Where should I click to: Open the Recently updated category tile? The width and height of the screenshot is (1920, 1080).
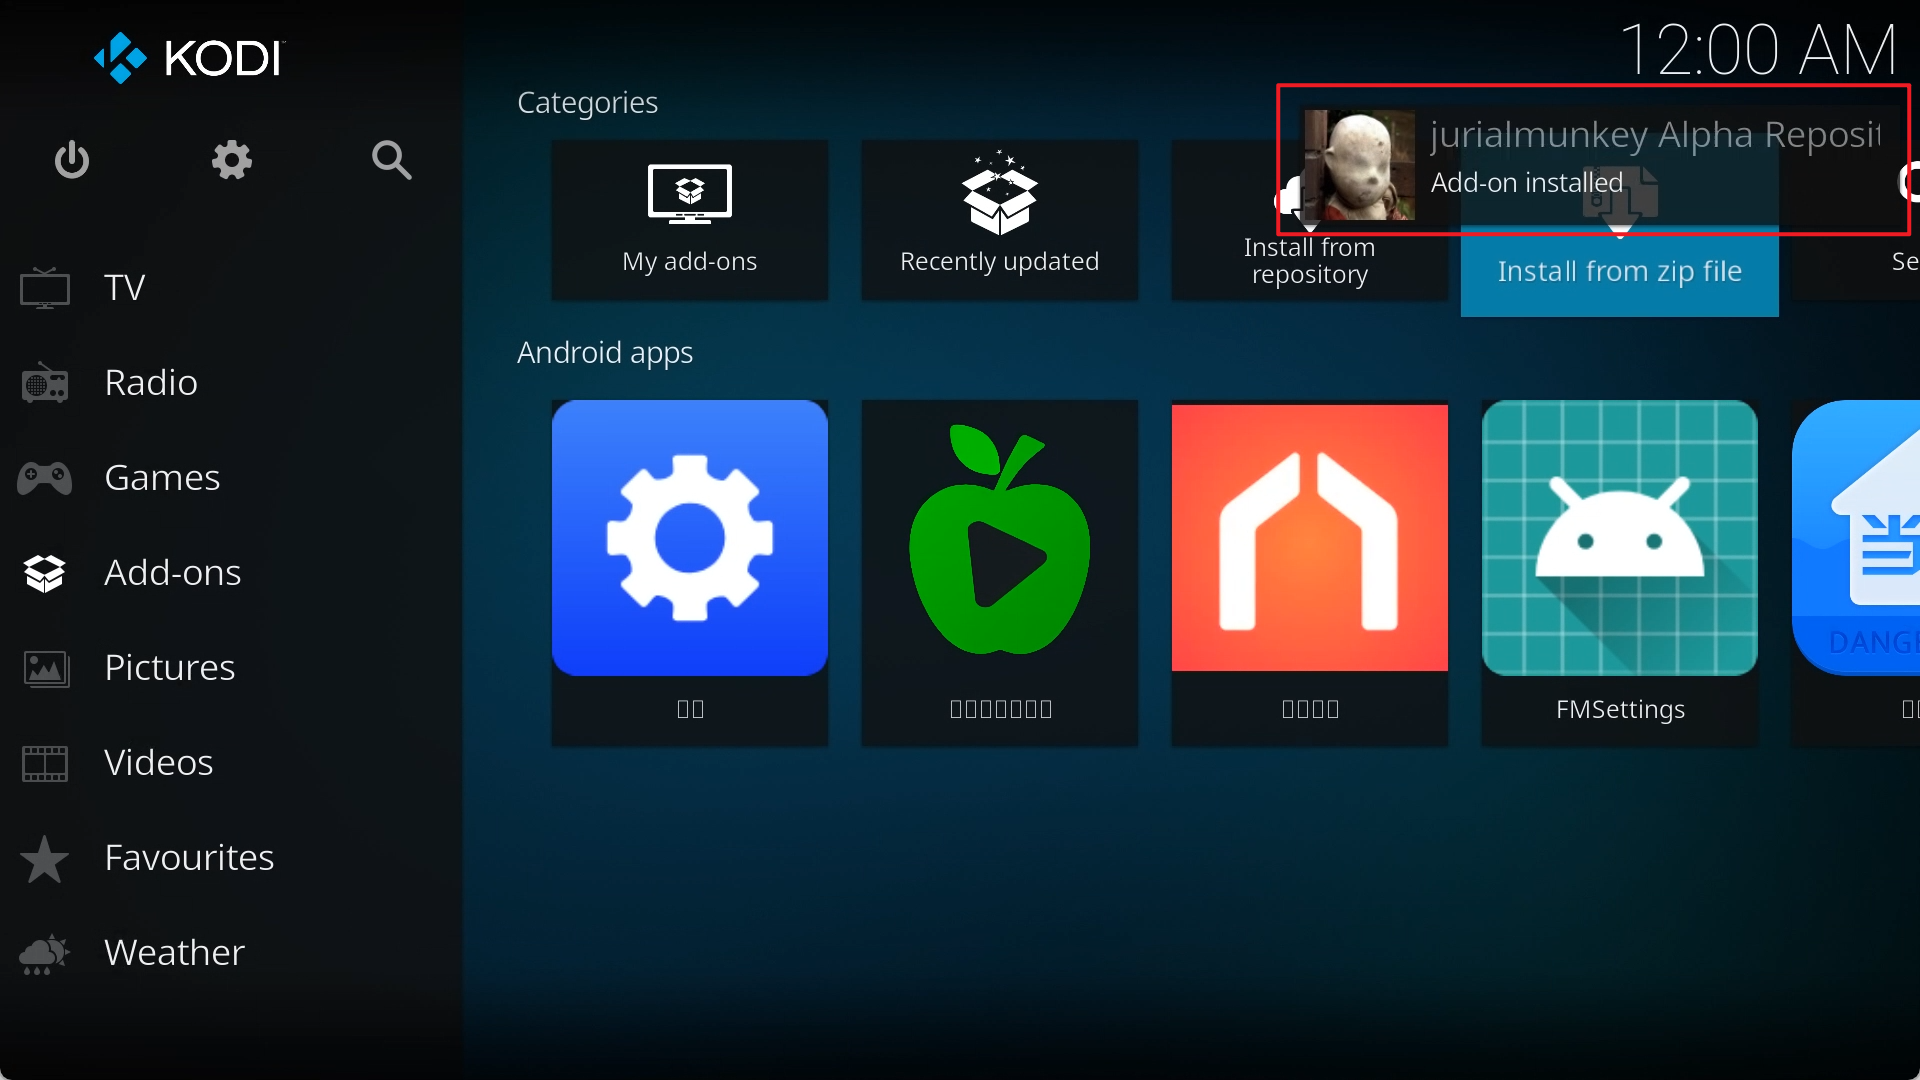coord(1000,220)
